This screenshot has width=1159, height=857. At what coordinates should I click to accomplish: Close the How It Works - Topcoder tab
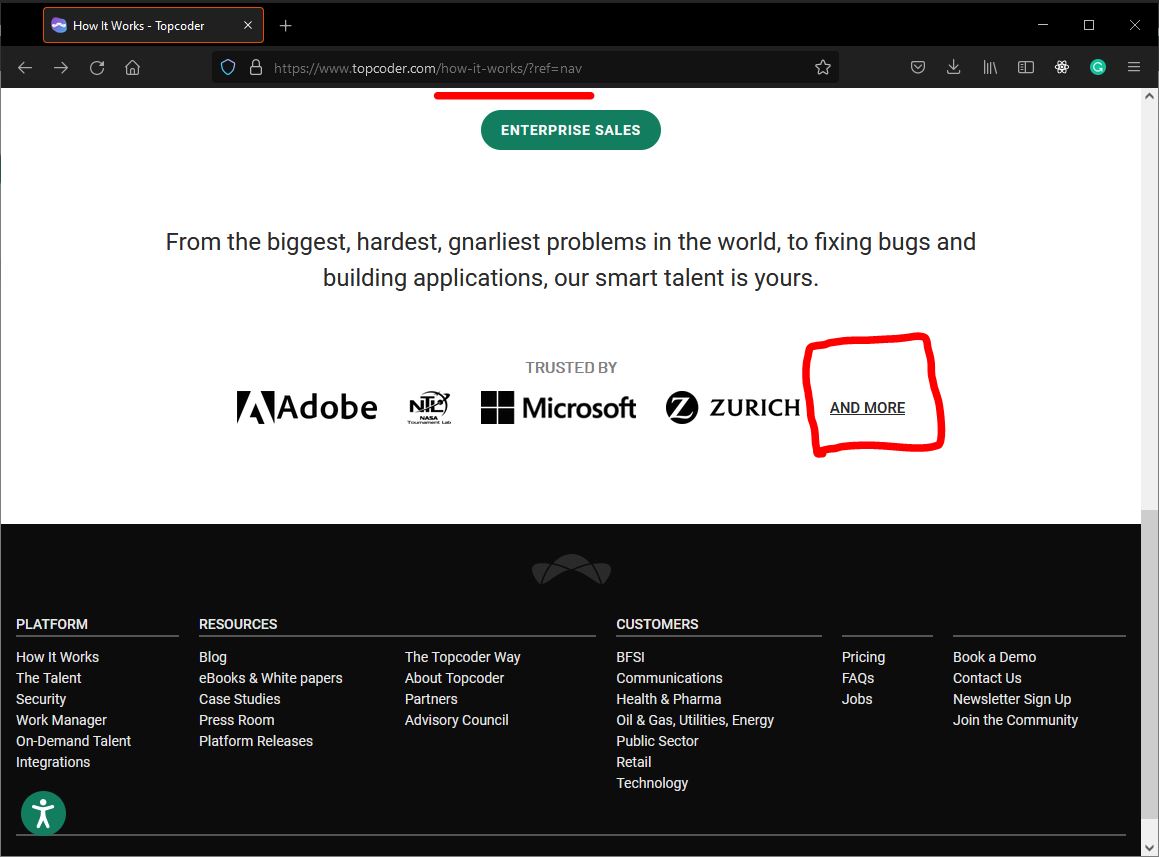[248, 25]
